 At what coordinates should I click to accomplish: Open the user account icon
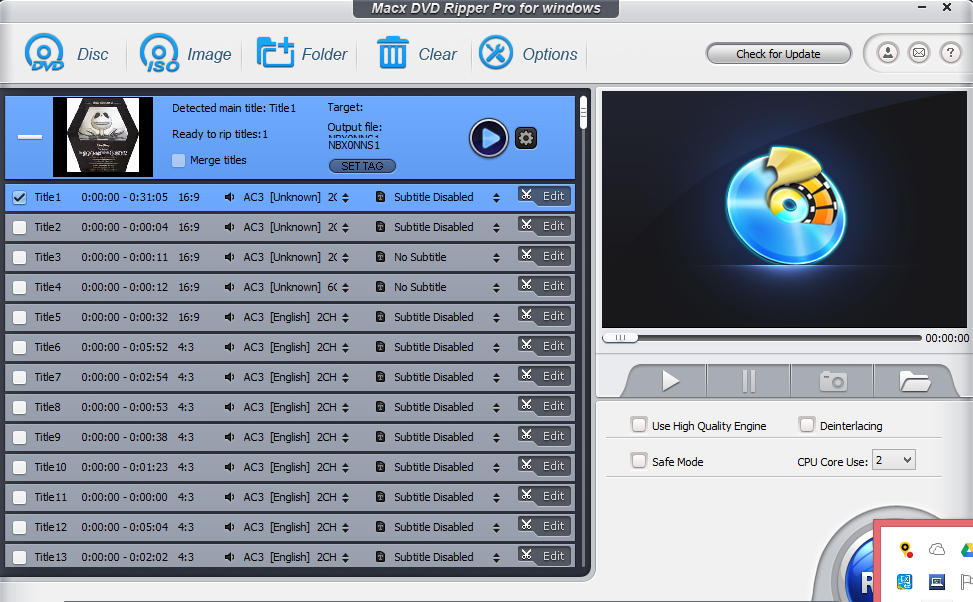[x=888, y=53]
